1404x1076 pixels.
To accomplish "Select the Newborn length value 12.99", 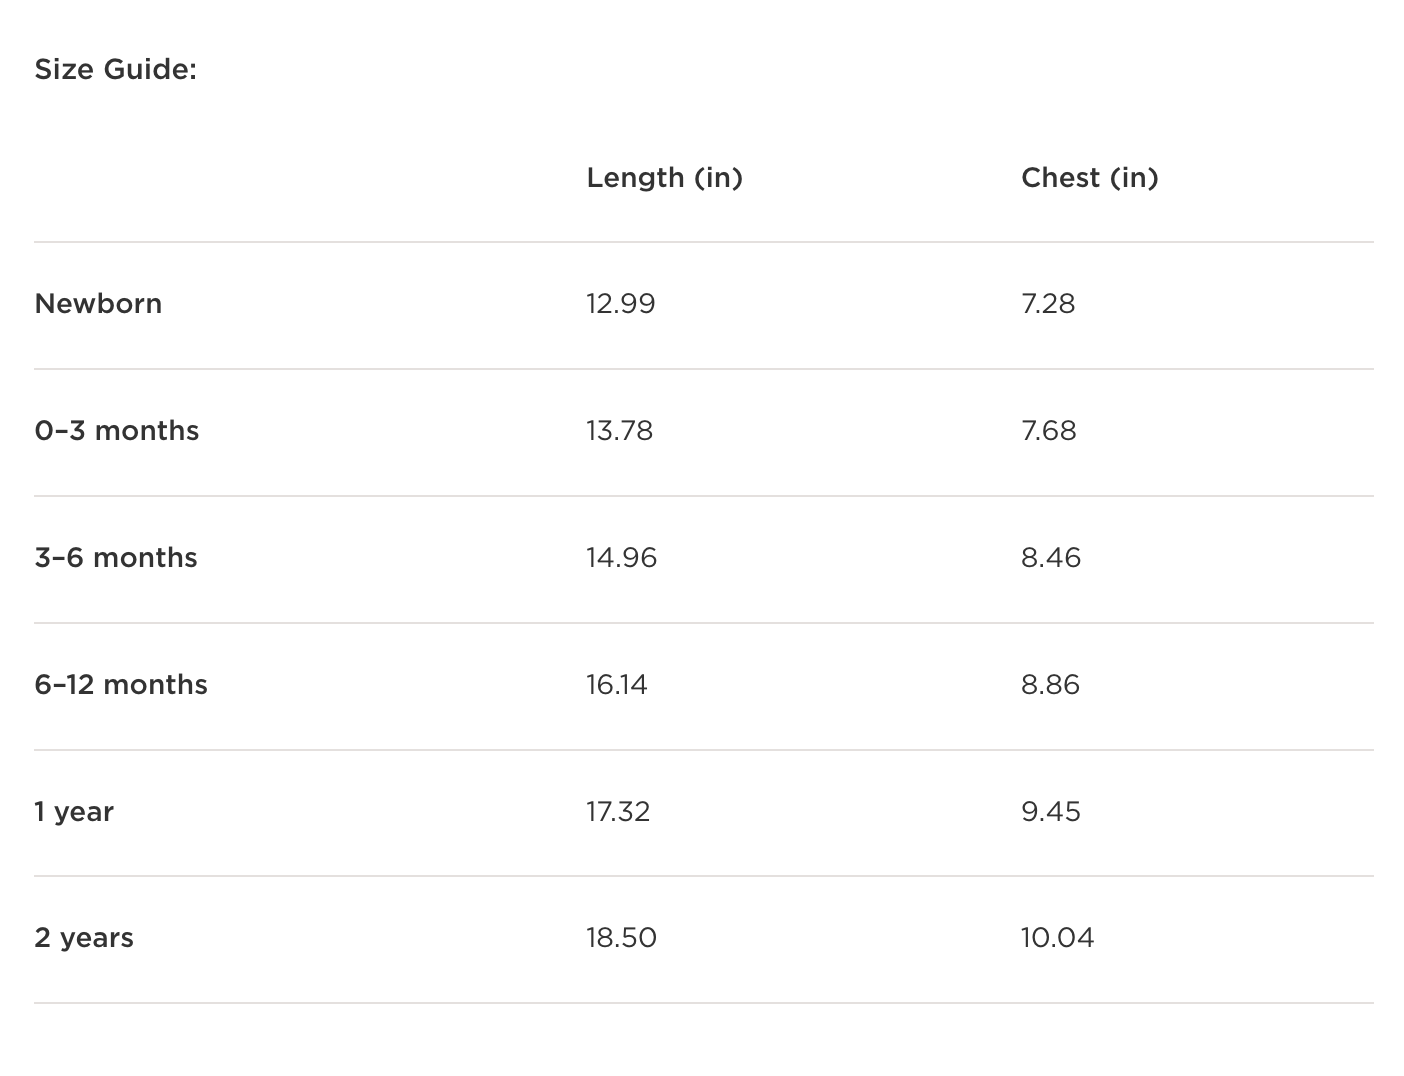I will [x=620, y=304].
